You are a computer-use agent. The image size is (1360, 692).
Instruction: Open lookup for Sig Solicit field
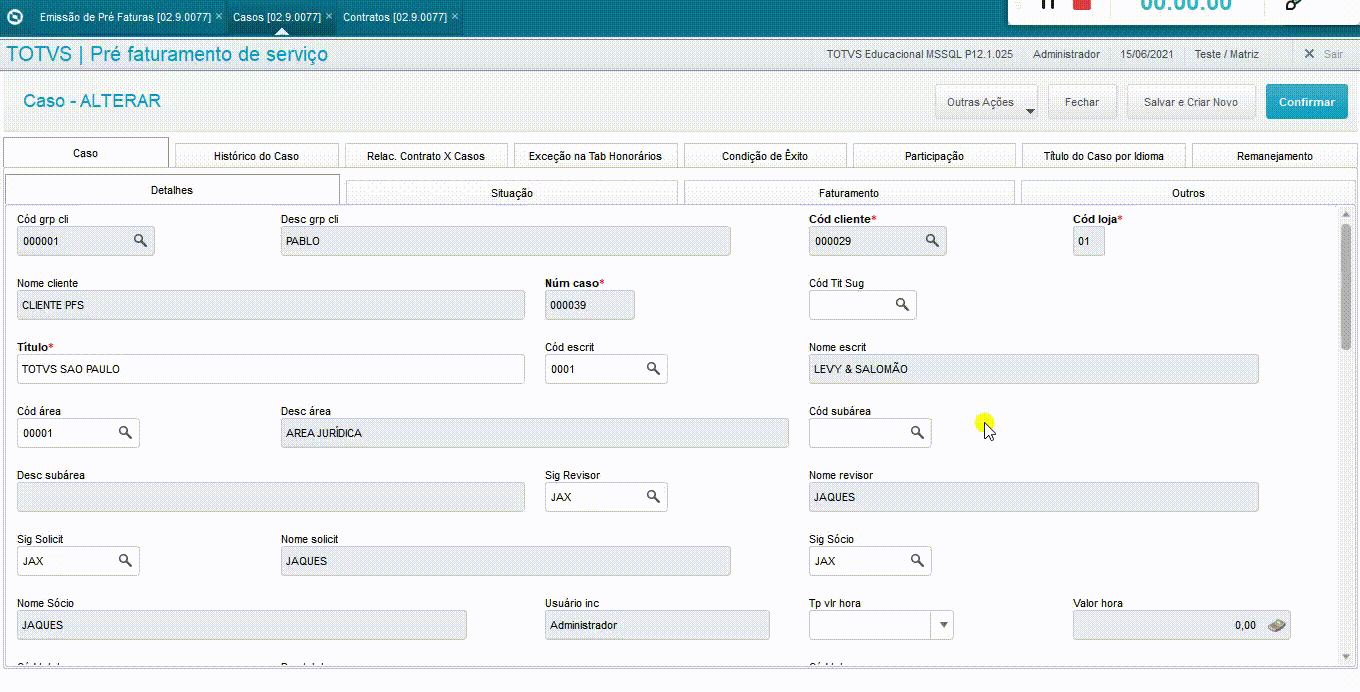click(x=125, y=561)
